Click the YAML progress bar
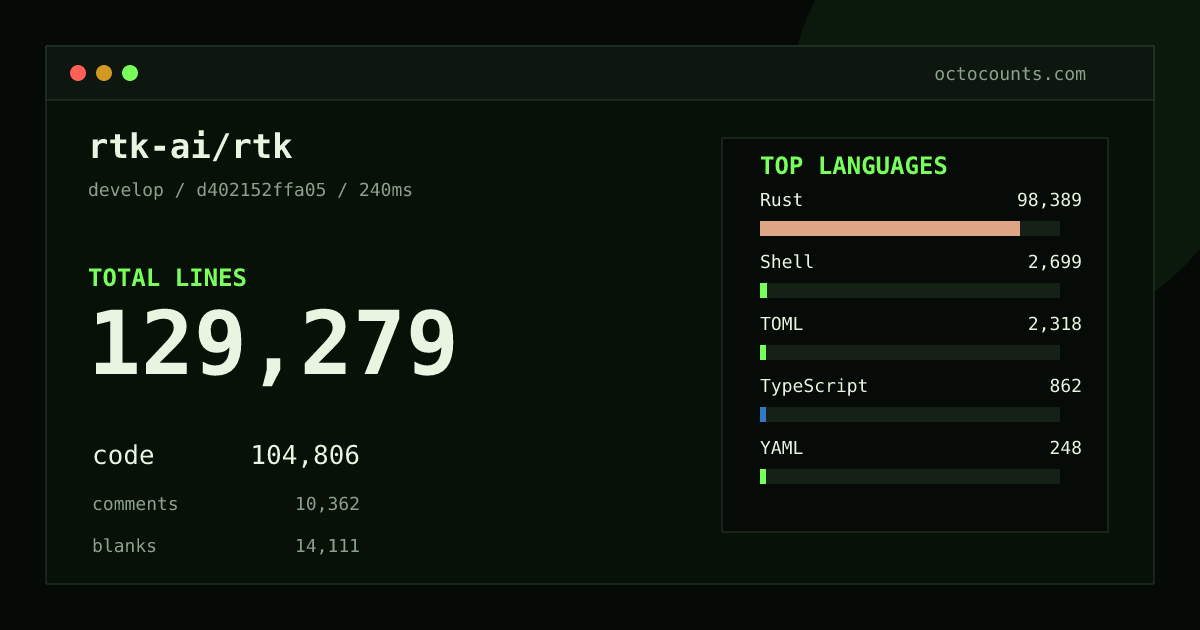The width and height of the screenshot is (1200, 630). (x=910, y=476)
